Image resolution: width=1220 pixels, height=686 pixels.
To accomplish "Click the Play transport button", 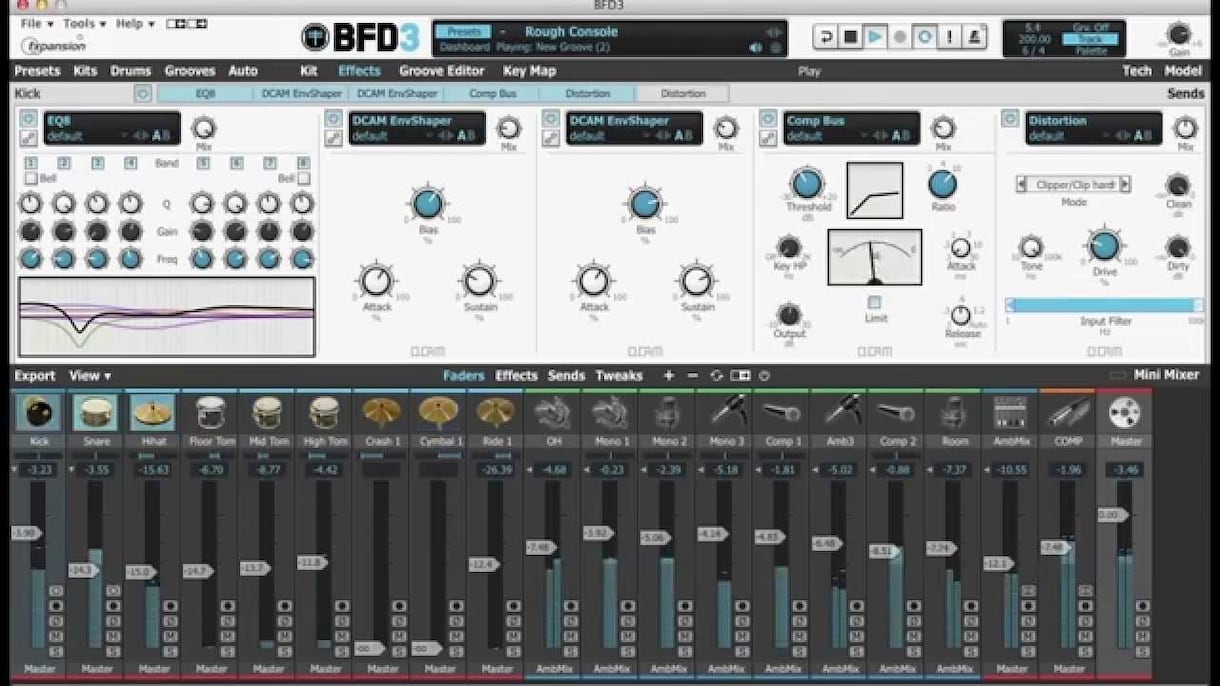I will (x=875, y=37).
